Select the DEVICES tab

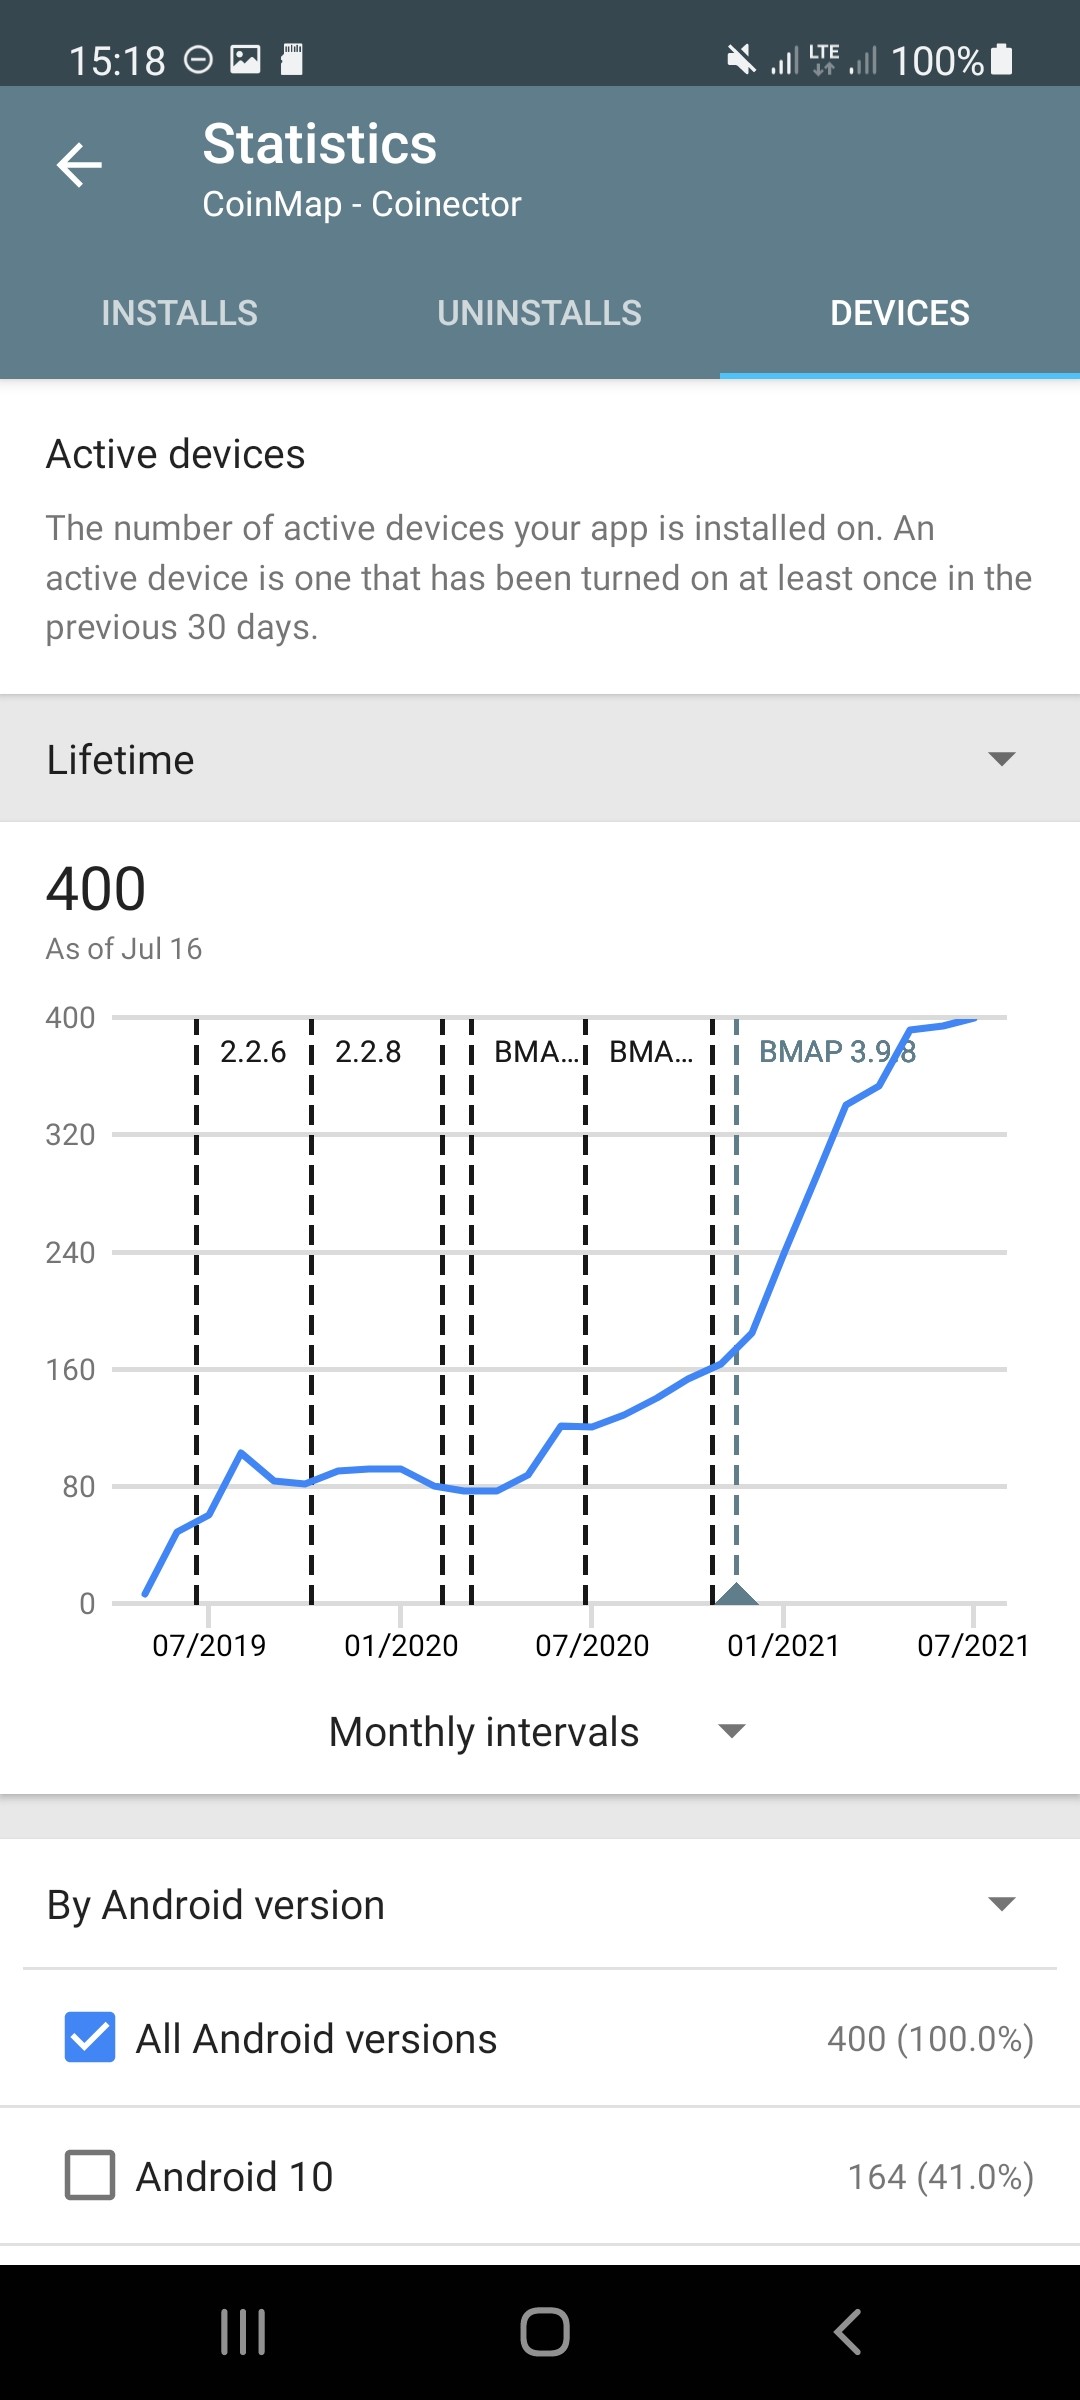(x=900, y=313)
